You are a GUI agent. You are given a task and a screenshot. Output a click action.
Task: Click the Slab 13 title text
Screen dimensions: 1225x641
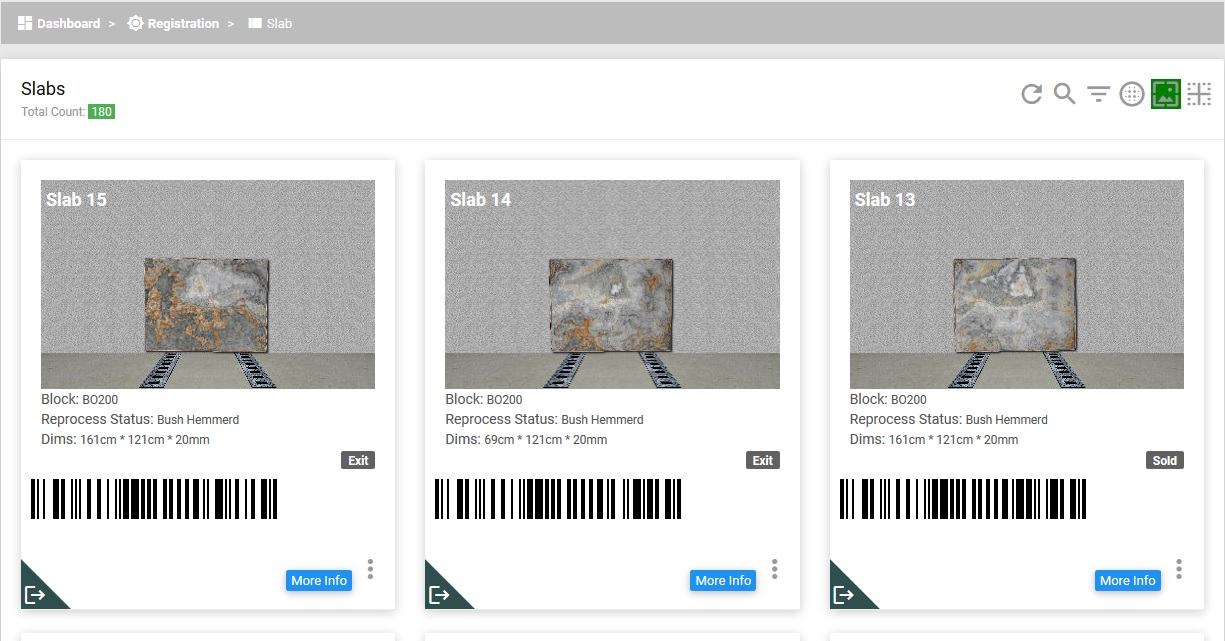click(885, 200)
